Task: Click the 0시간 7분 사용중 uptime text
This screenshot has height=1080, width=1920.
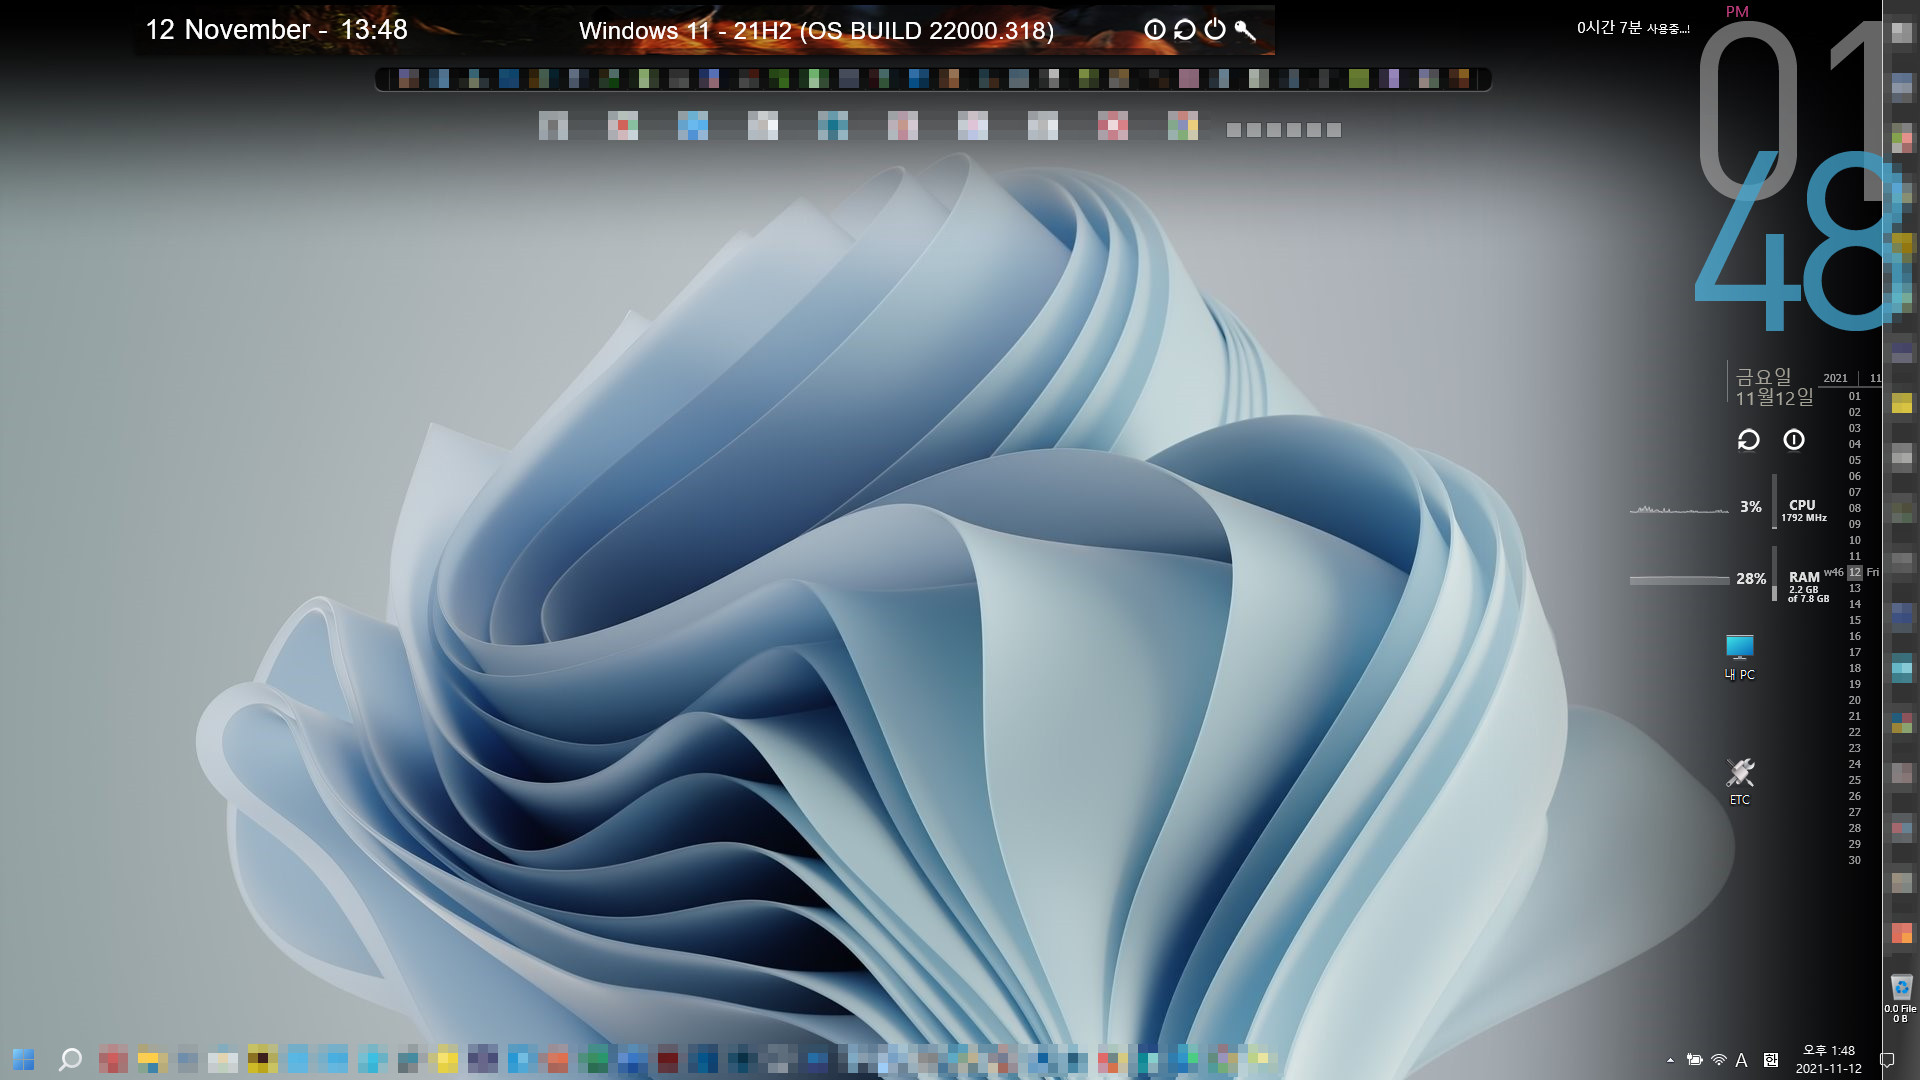Action: click(1633, 28)
